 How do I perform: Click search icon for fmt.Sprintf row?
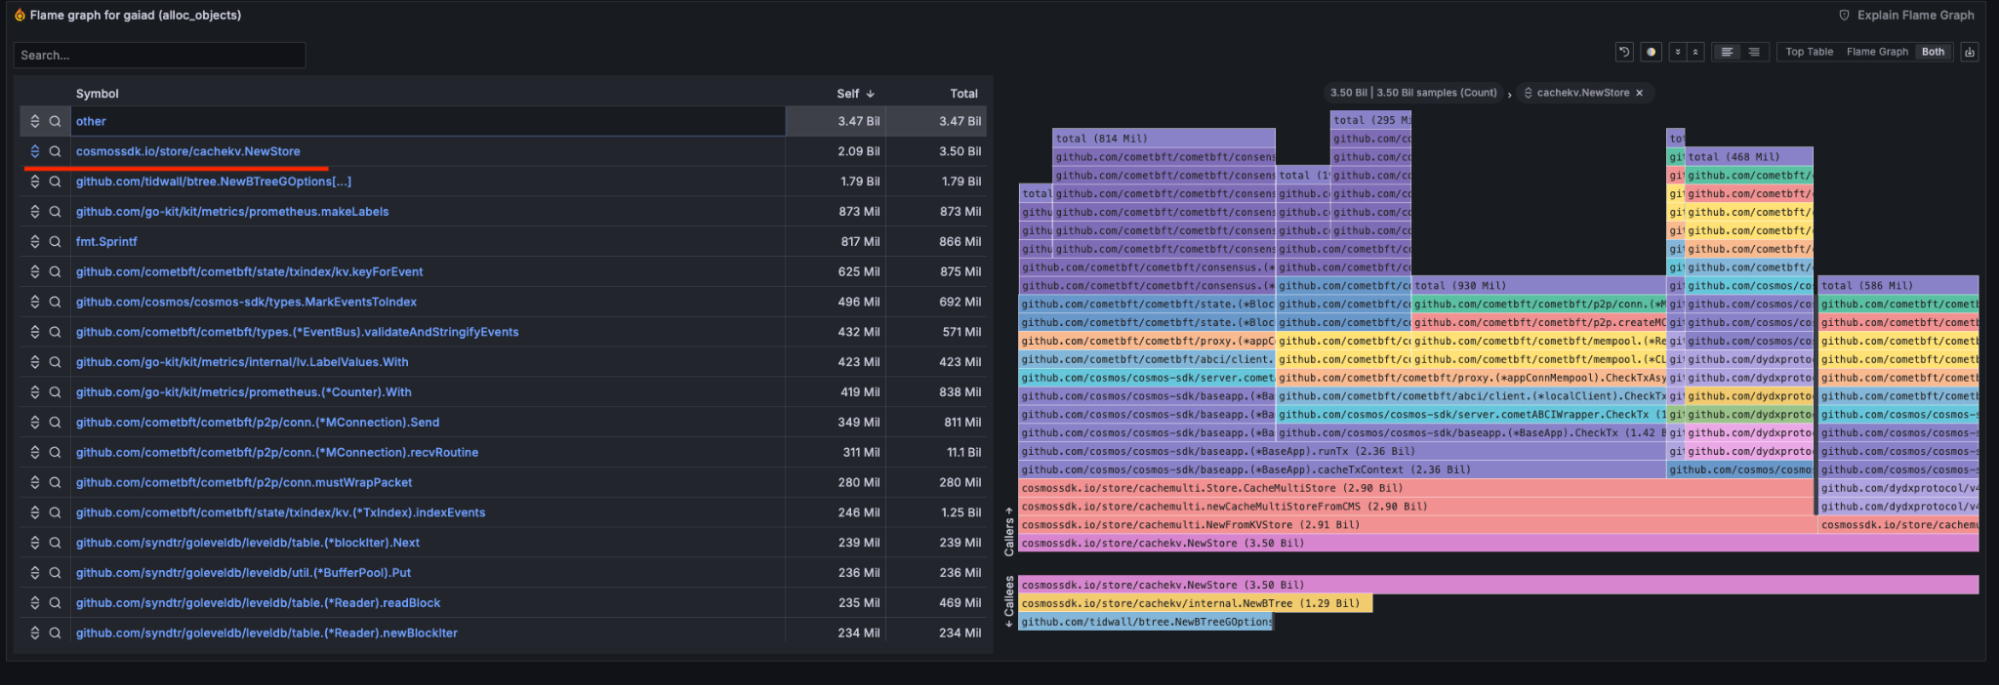55,242
